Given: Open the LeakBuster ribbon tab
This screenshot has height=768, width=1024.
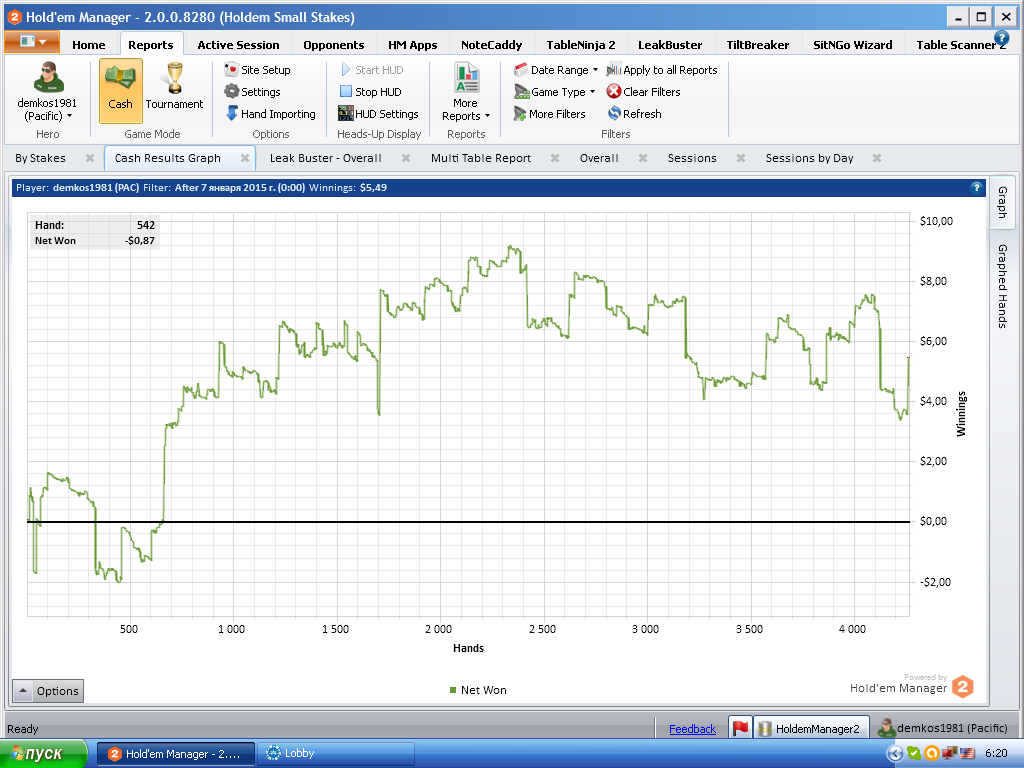Looking at the screenshot, I should pos(670,44).
